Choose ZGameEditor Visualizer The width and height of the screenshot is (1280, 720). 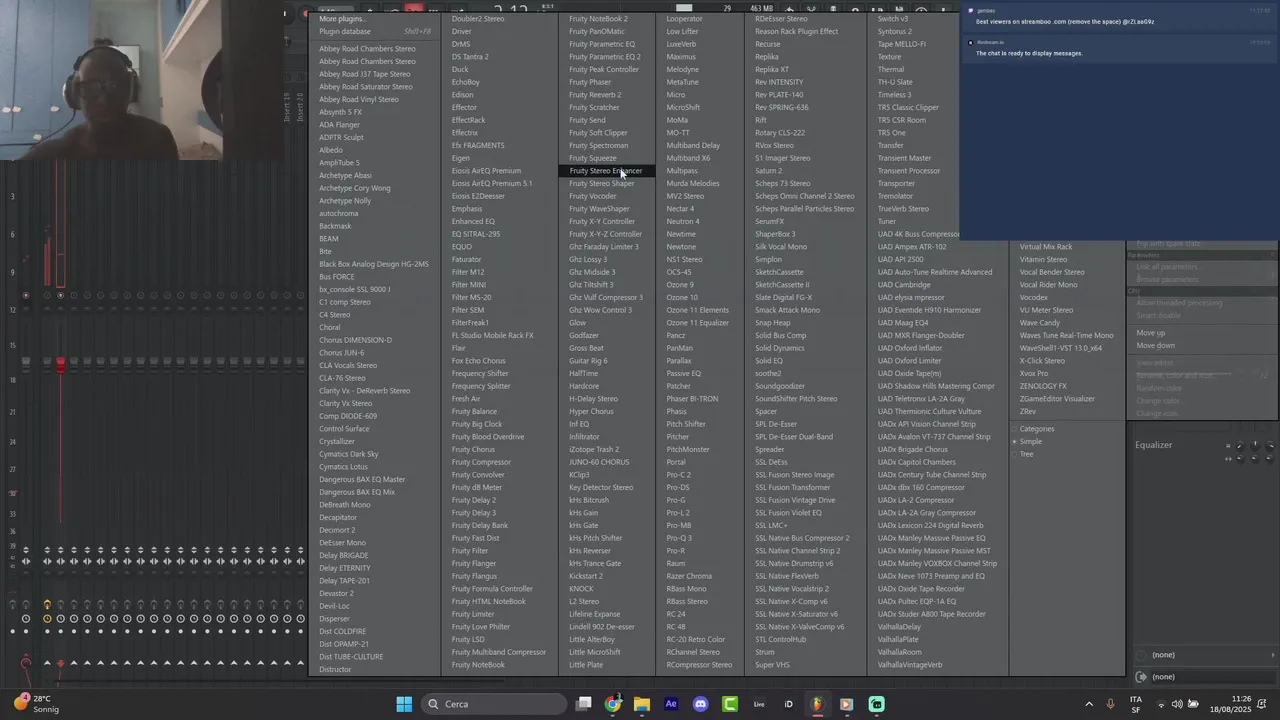(x=1057, y=399)
